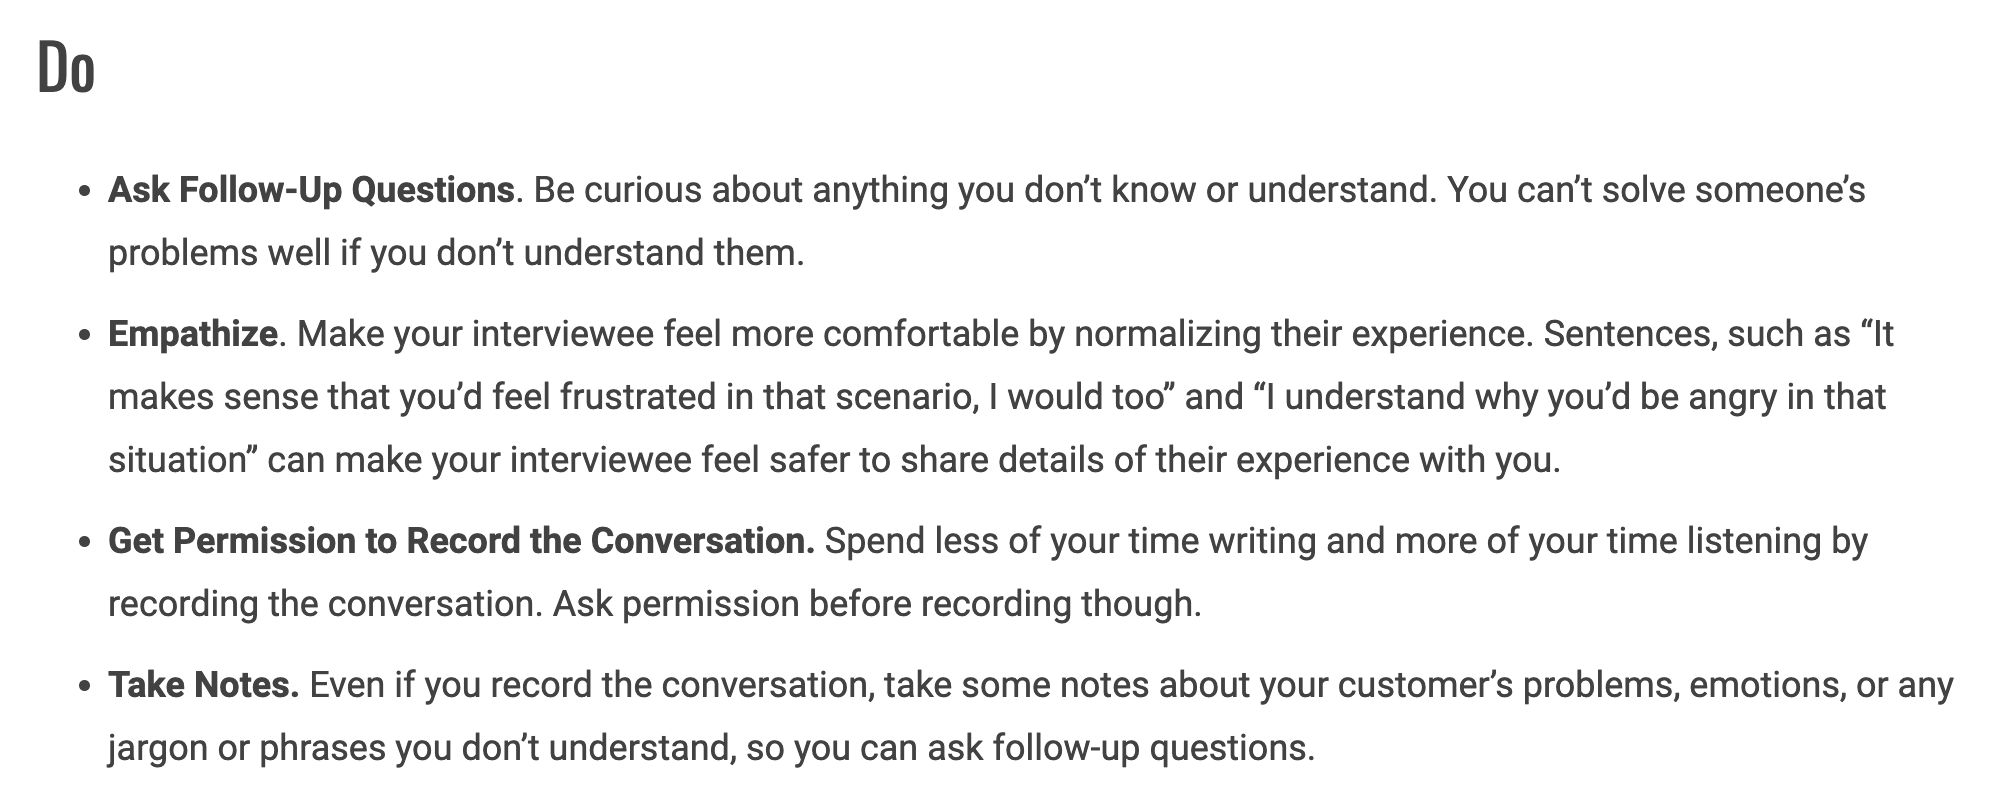Click the bullet before 'Take Notes.'

point(85,686)
